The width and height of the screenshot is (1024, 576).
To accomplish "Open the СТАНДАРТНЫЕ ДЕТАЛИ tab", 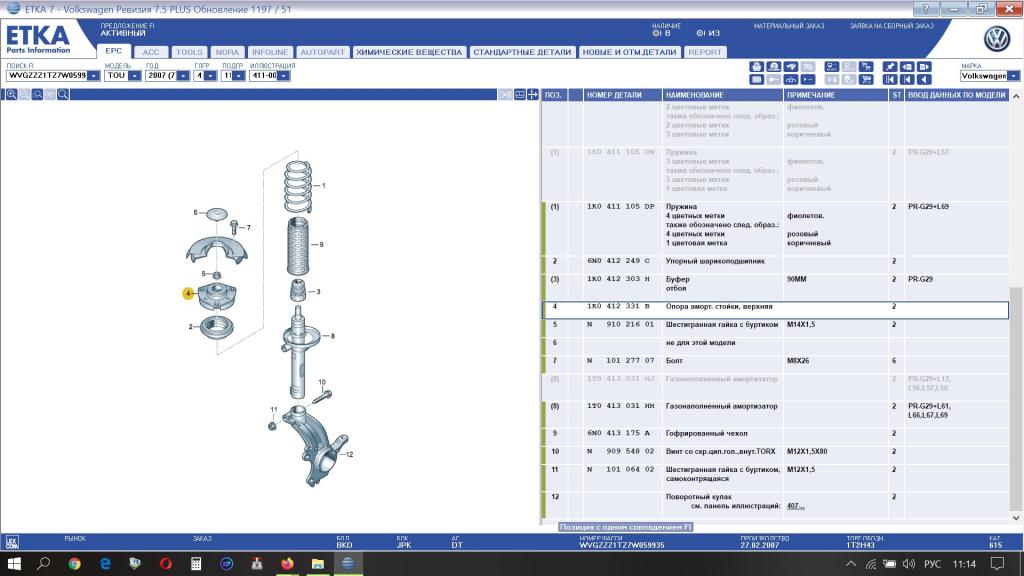I will (x=522, y=52).
